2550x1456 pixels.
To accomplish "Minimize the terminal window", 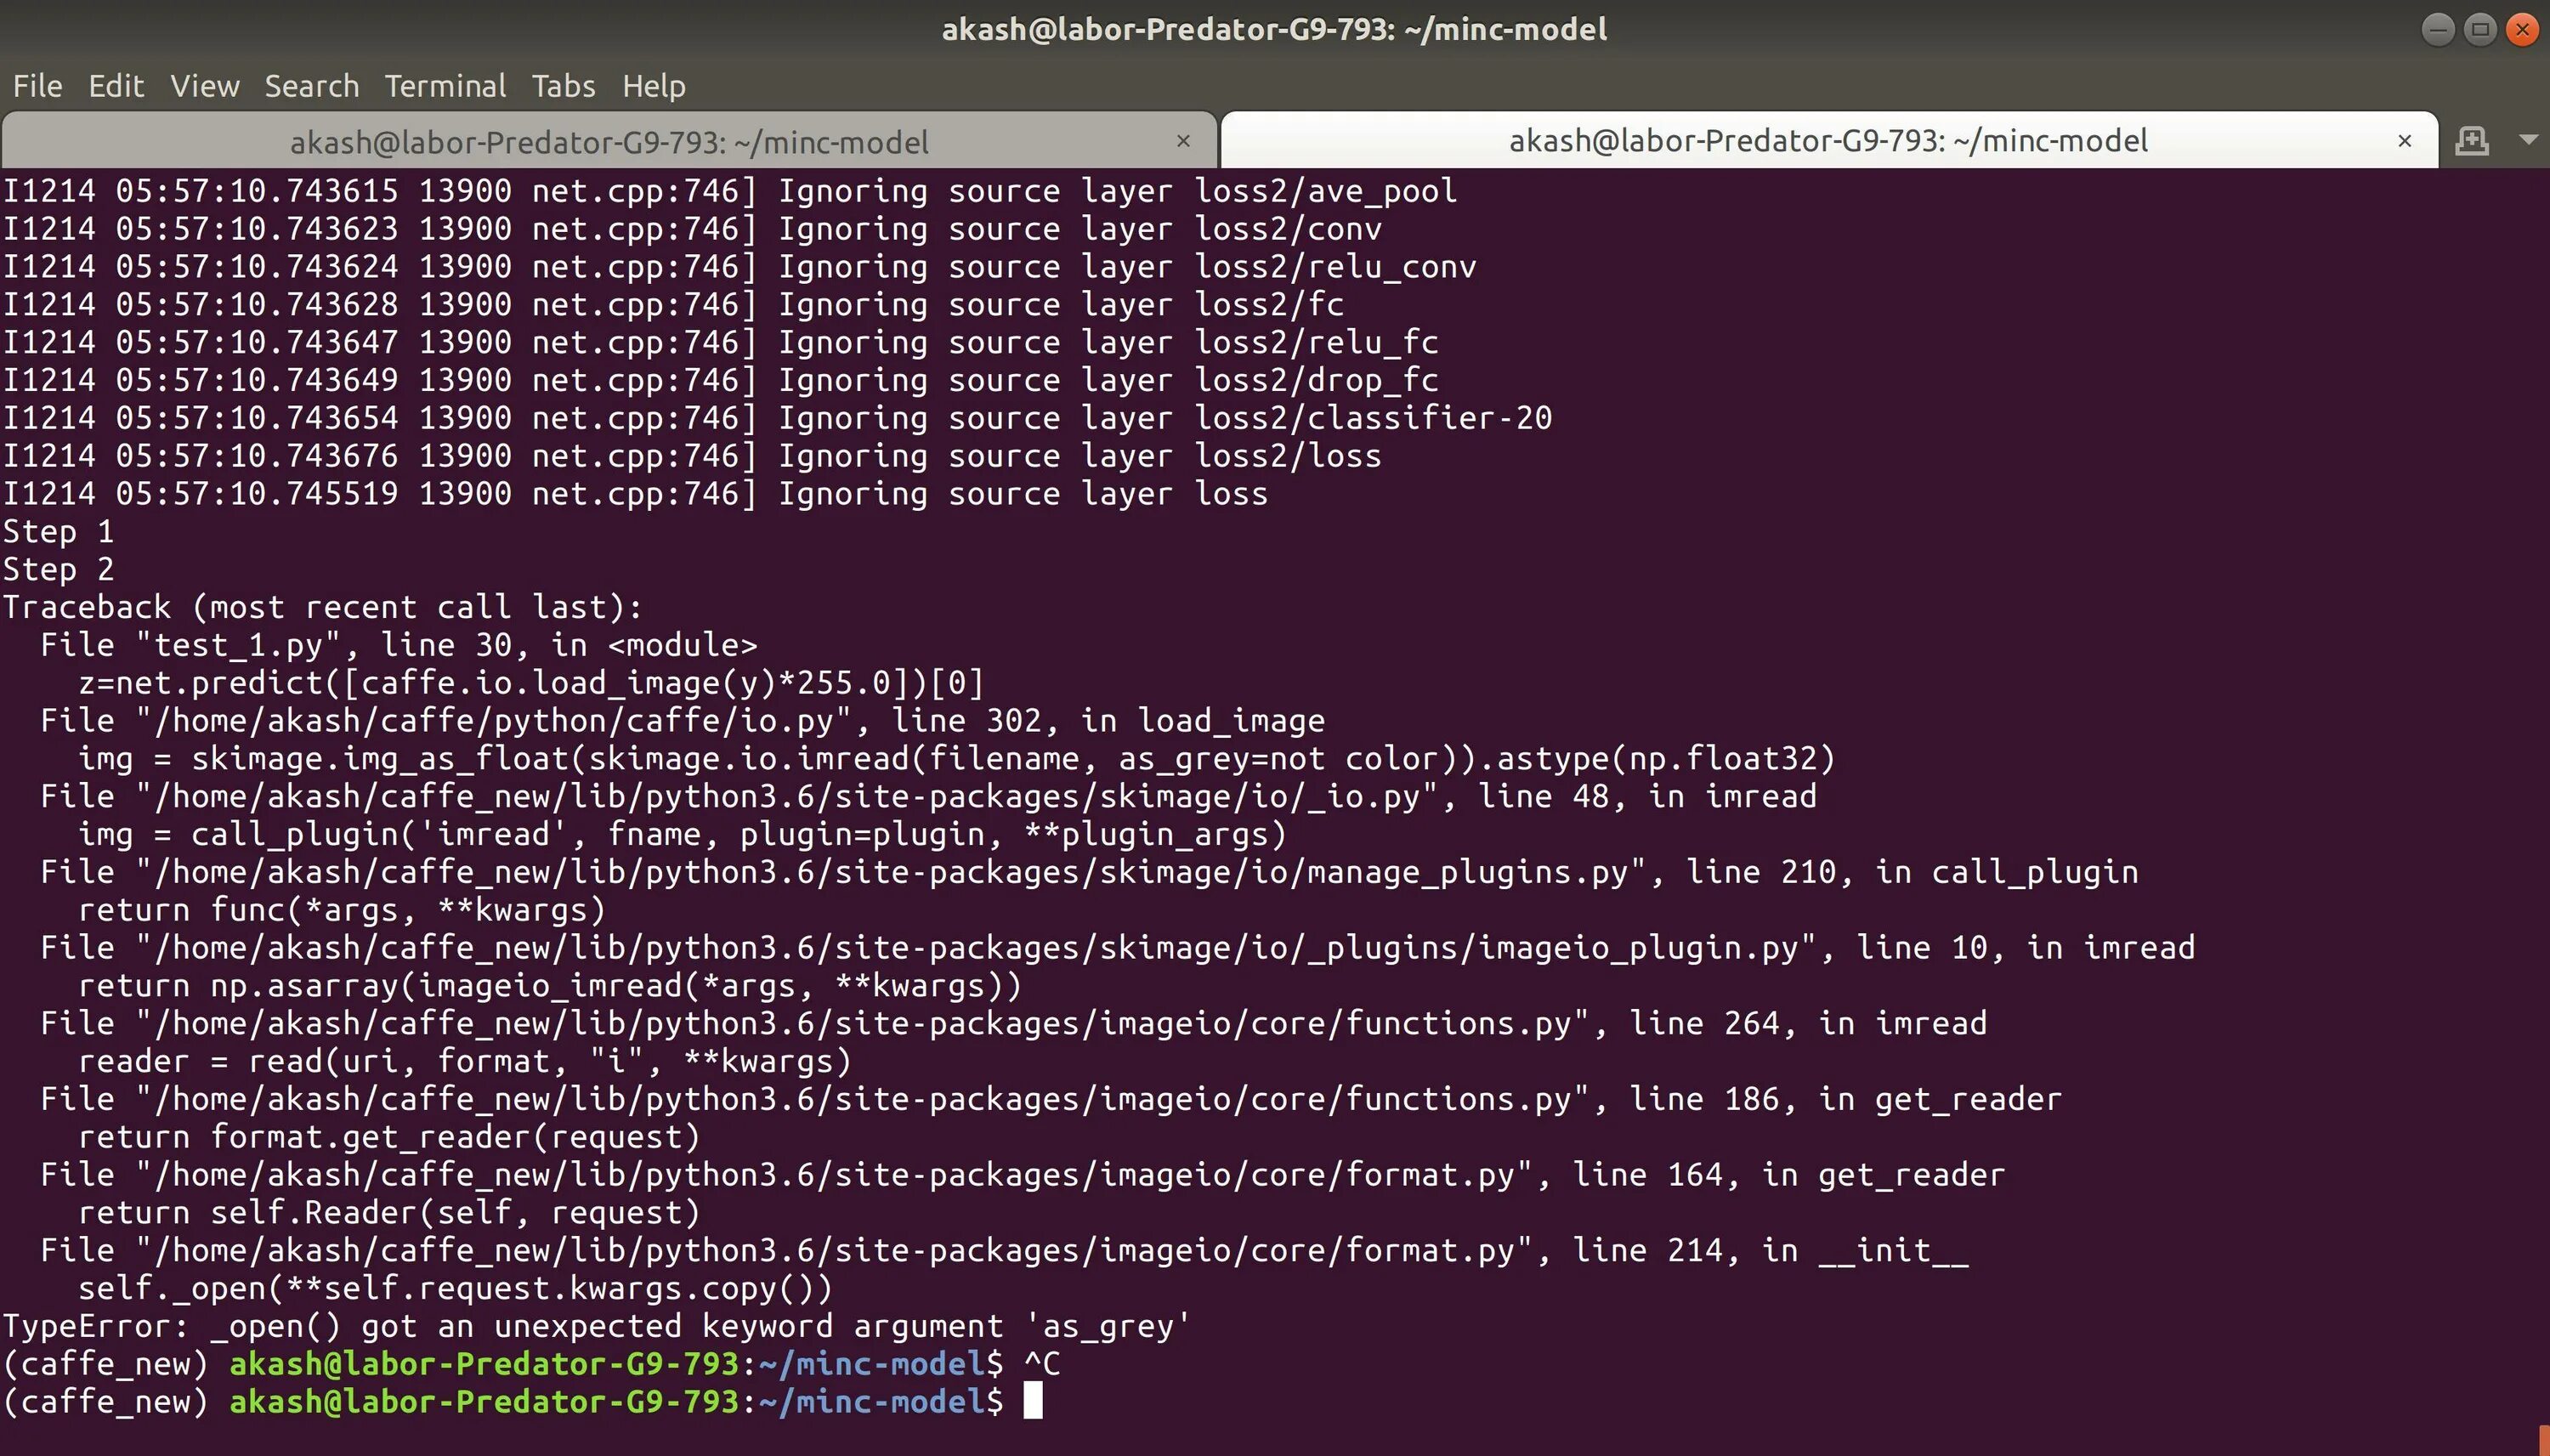I will 2438,30.
